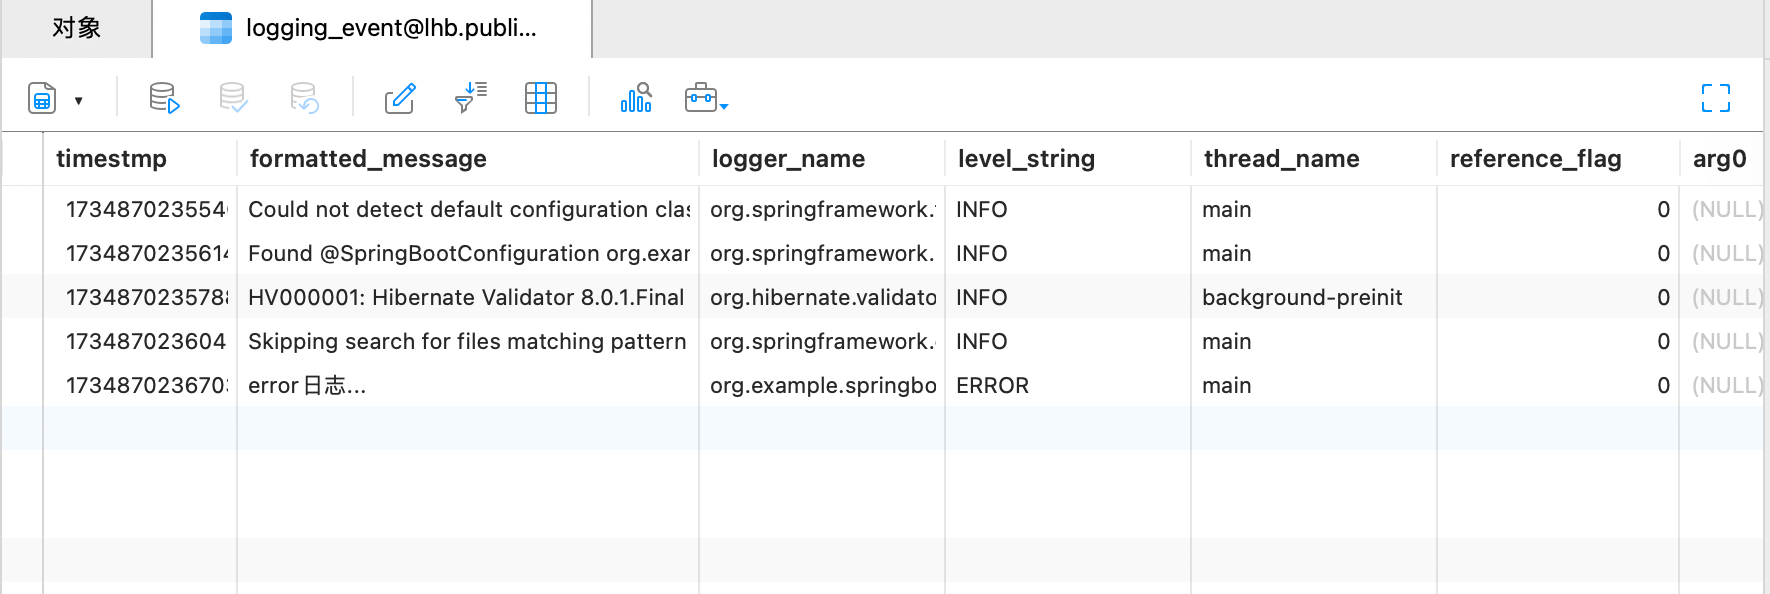Click the logger_name column header
This screenshot has width=1770, height=594.
coord(822,159)
